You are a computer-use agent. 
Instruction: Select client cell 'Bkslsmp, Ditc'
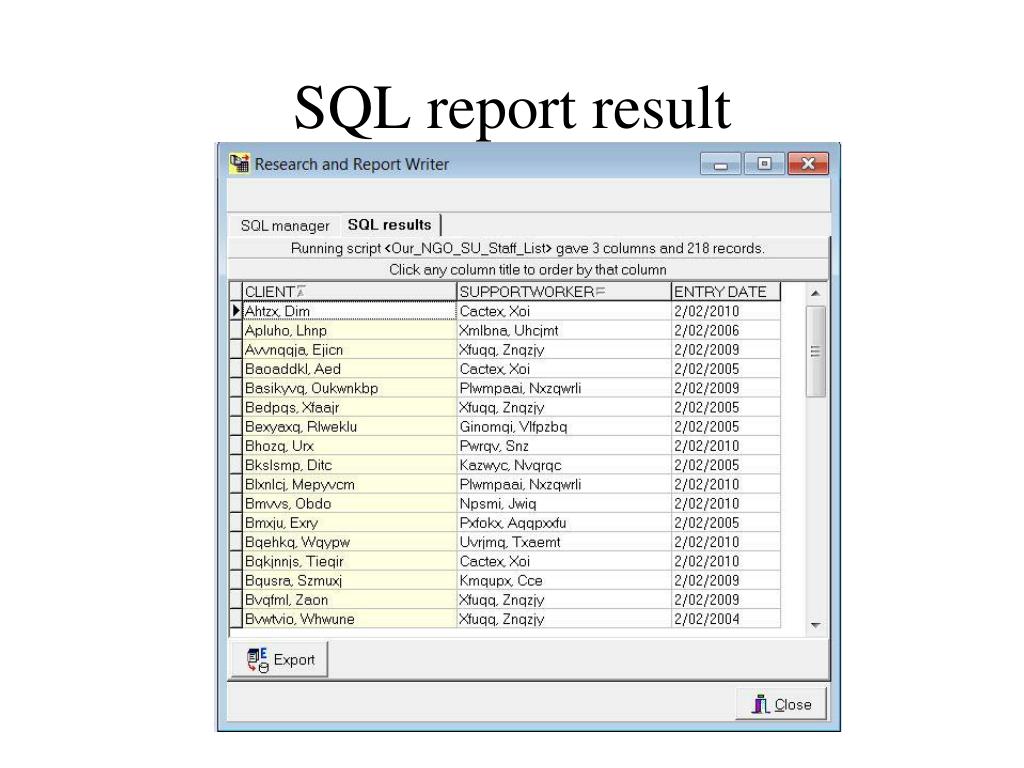[x=349, y=465]
